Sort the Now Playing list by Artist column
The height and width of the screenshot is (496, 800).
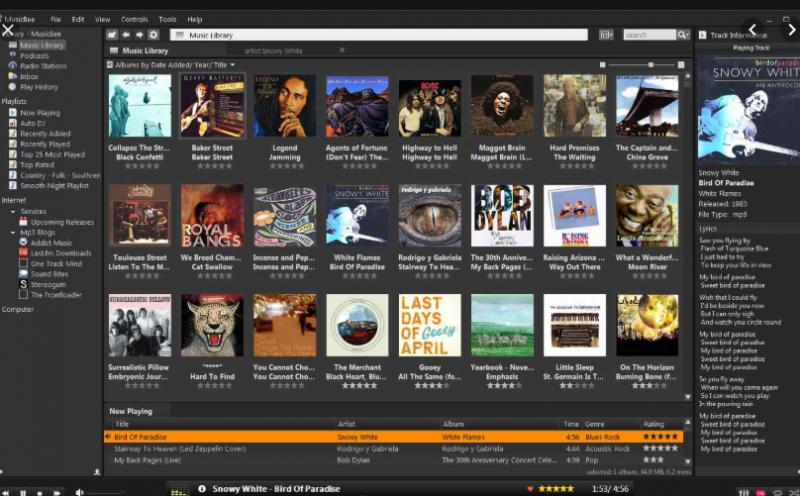(346, 424)
